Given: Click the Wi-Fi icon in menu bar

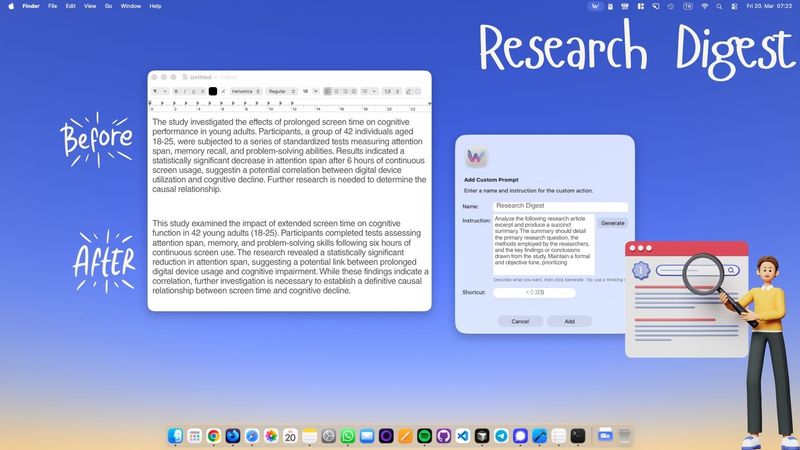Looking at the screenshot, I should (705, 6).
